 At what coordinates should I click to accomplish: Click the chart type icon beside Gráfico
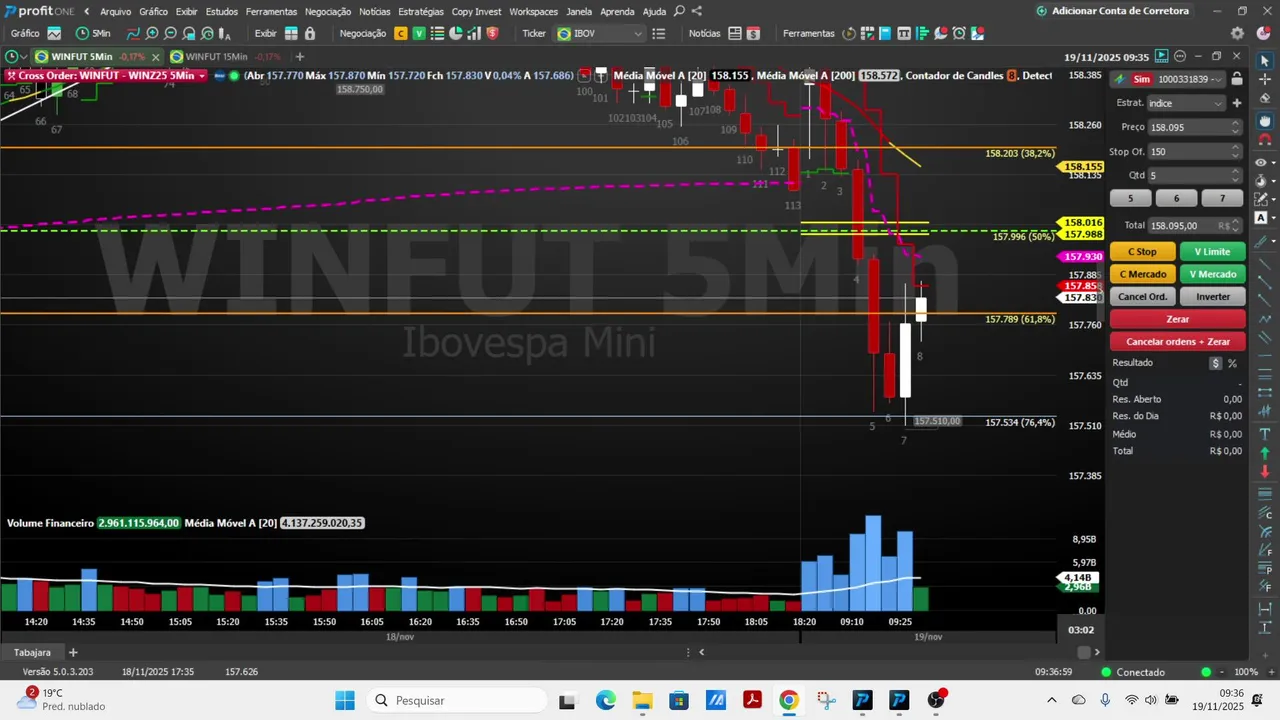(54, 33)
